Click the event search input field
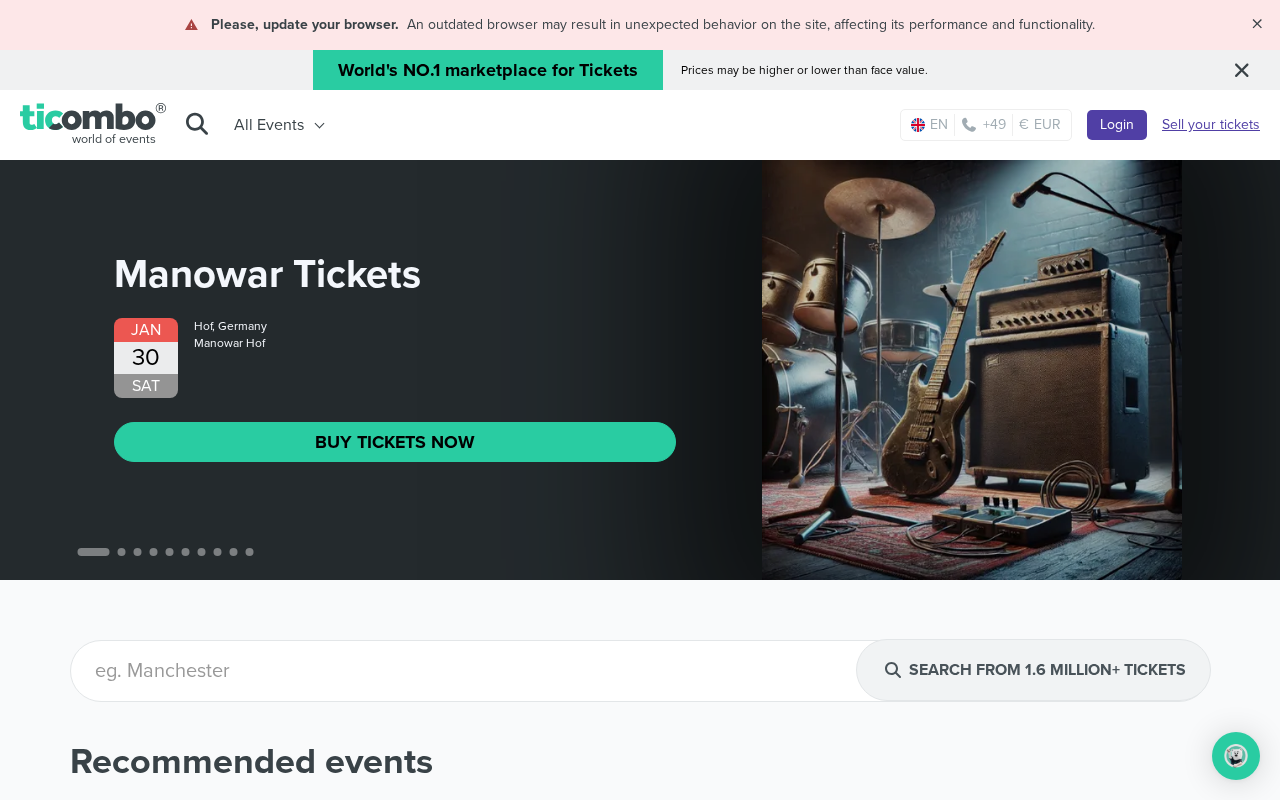This screenshot has width=1280, height=800. click(x=460, y=671)
